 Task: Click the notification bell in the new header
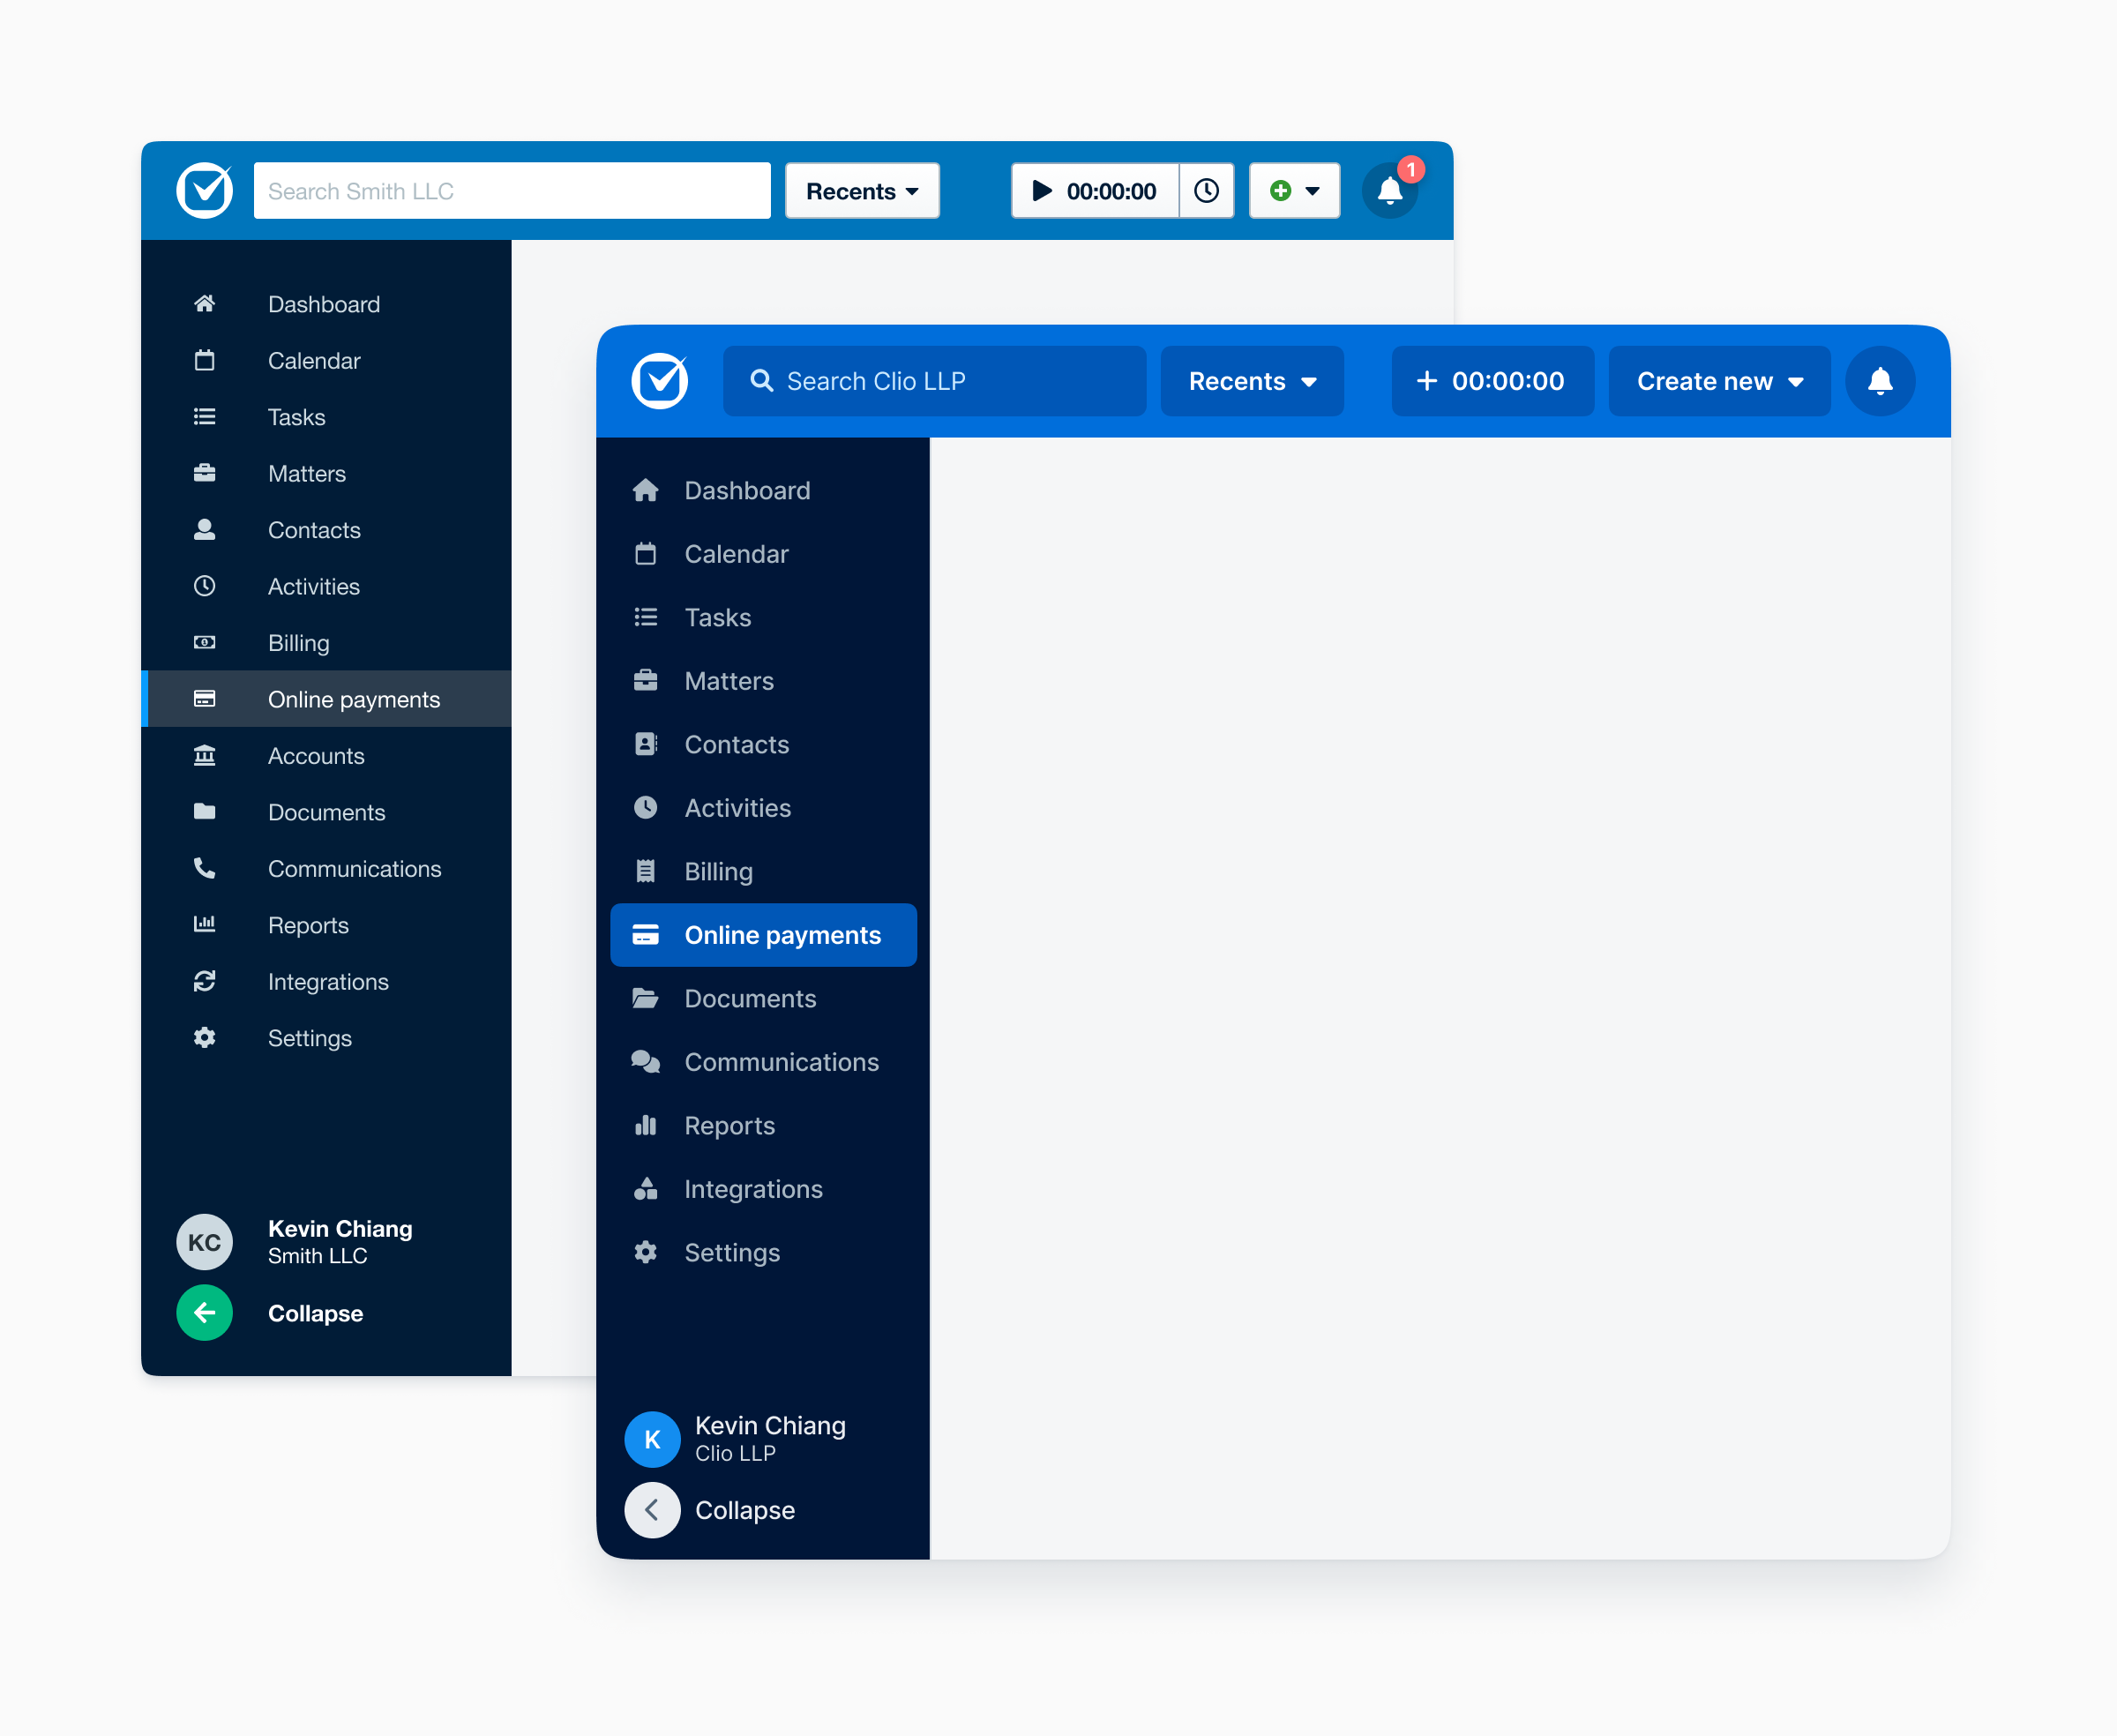click(x=1880, y=381)
